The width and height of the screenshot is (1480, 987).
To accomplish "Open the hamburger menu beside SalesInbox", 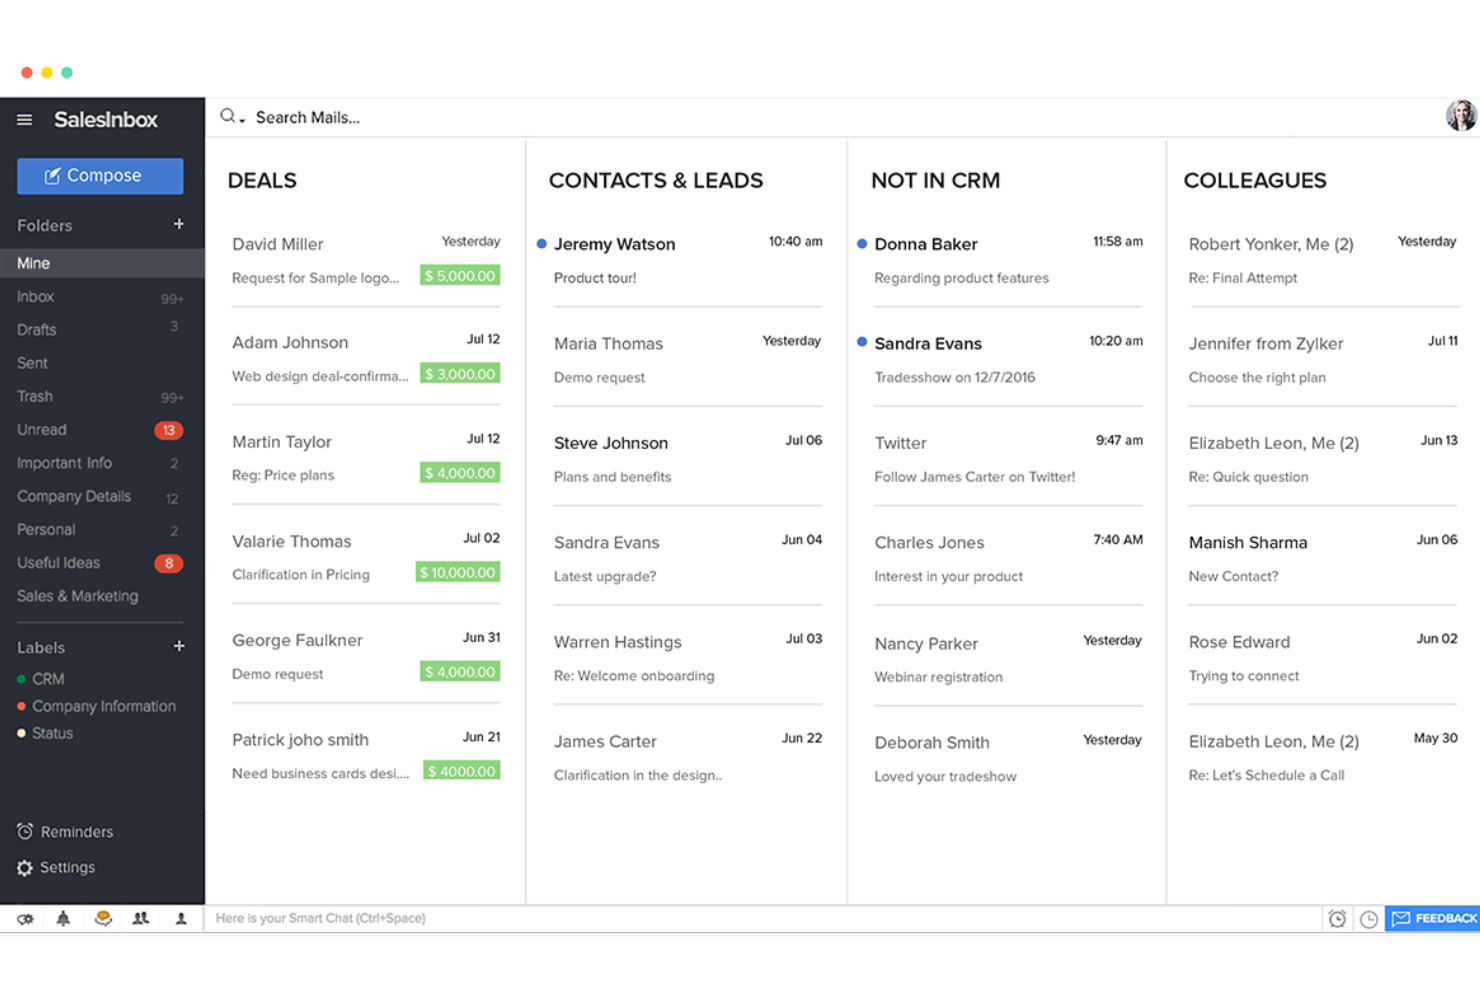I will pos(24,120).
